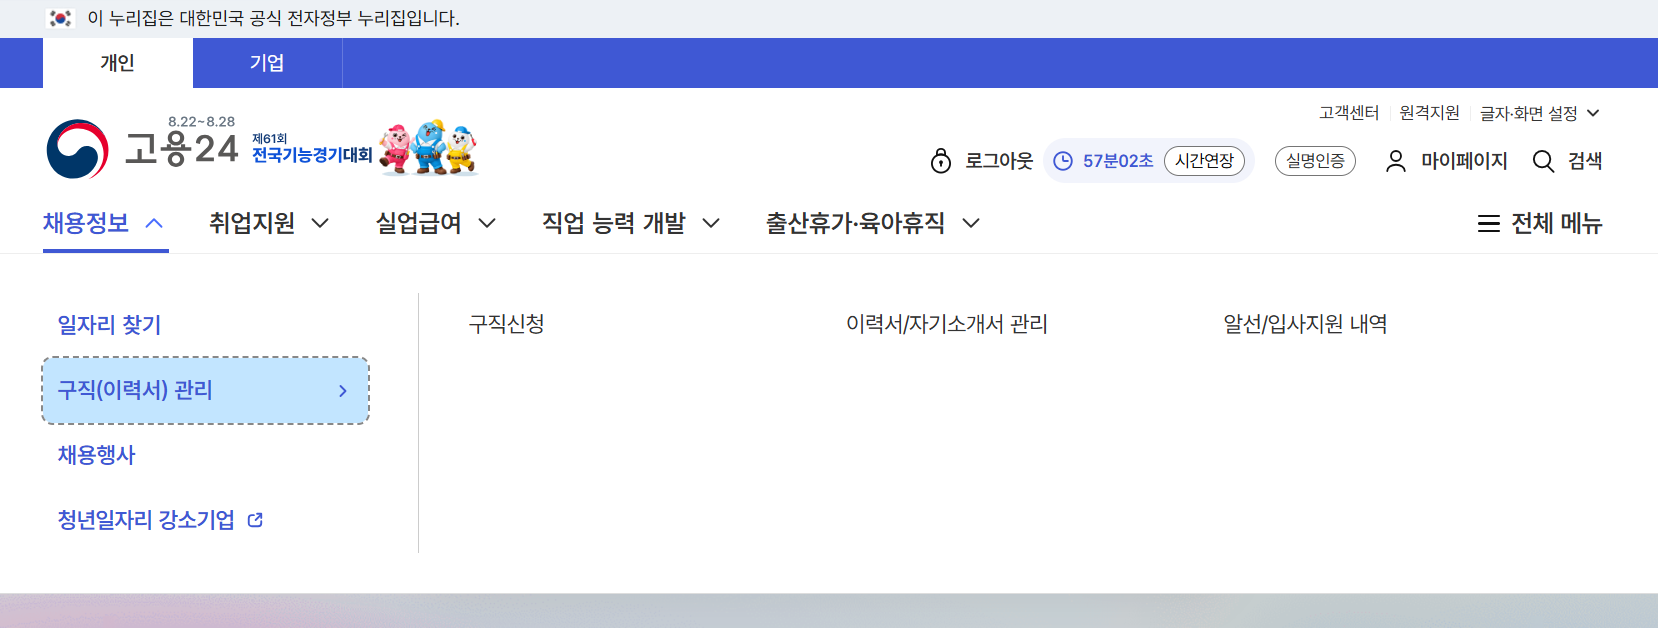
Task: Click the 검색 magnifier icon
Action: [x=1544, y=161]
